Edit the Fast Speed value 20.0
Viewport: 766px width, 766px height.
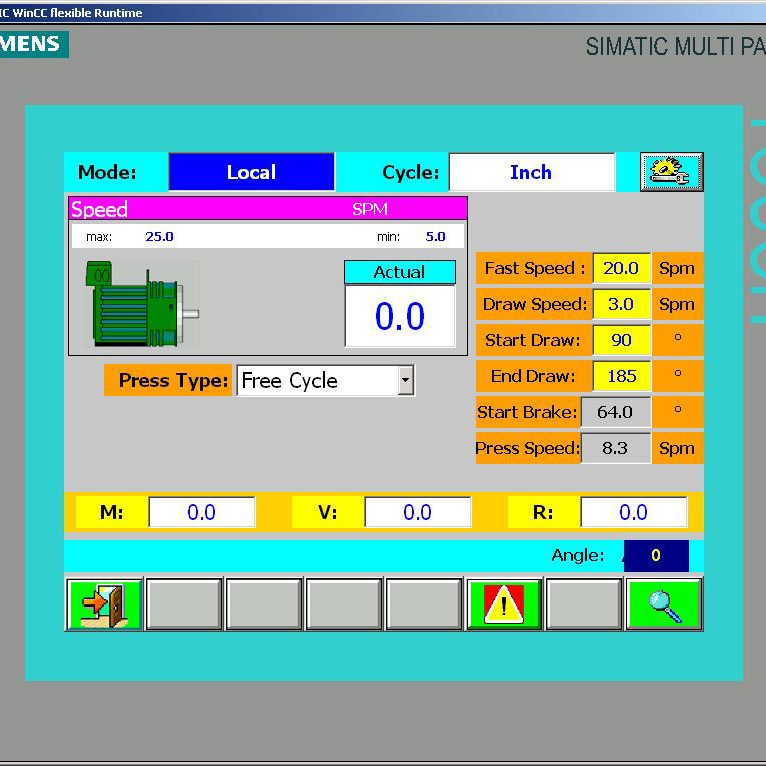[x=621, y=268]
